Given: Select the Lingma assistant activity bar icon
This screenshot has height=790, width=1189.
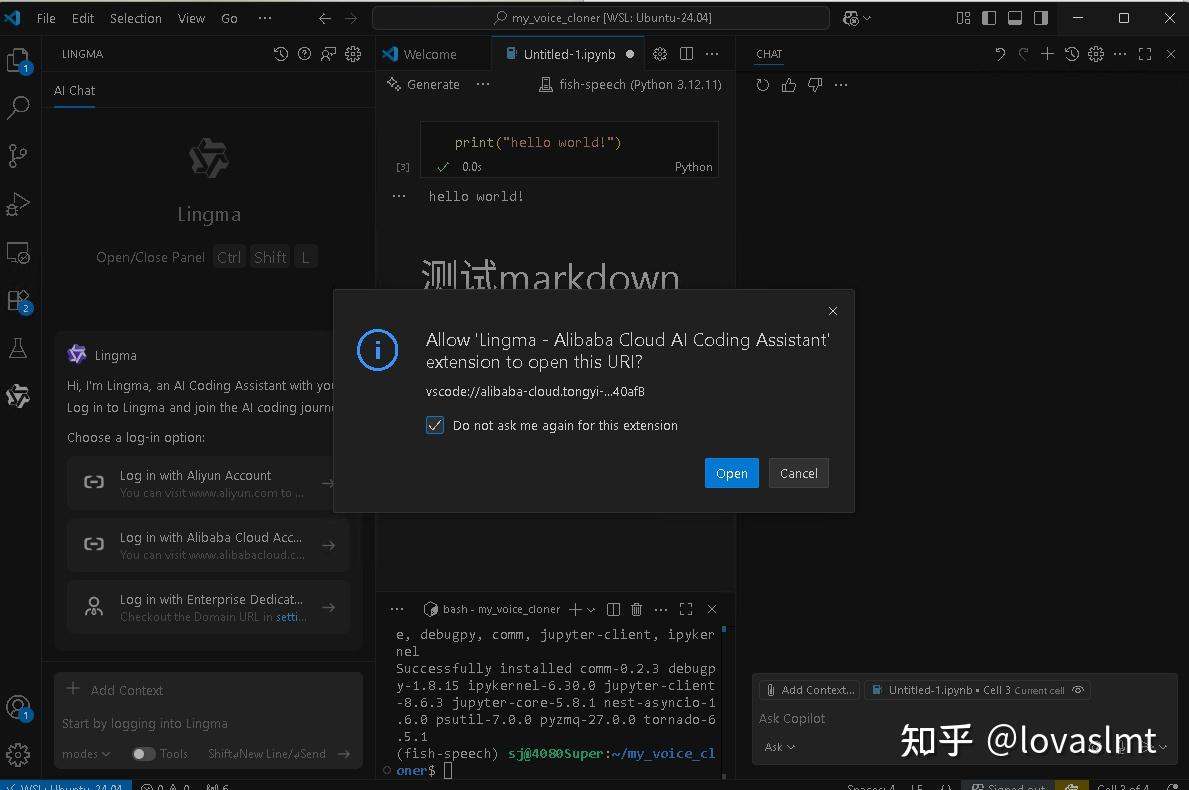Looking at the screenshot, I should click(19, 396).
